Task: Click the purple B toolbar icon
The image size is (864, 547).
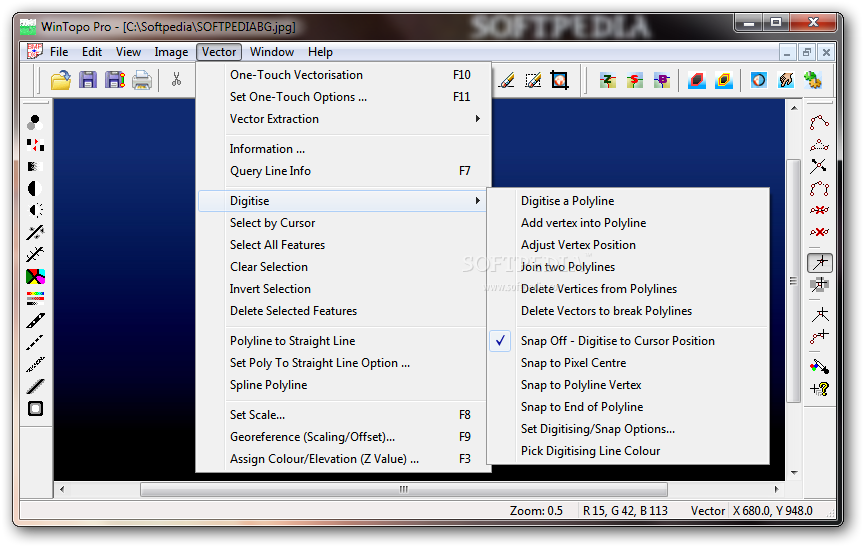Action: tap(661, 80)
